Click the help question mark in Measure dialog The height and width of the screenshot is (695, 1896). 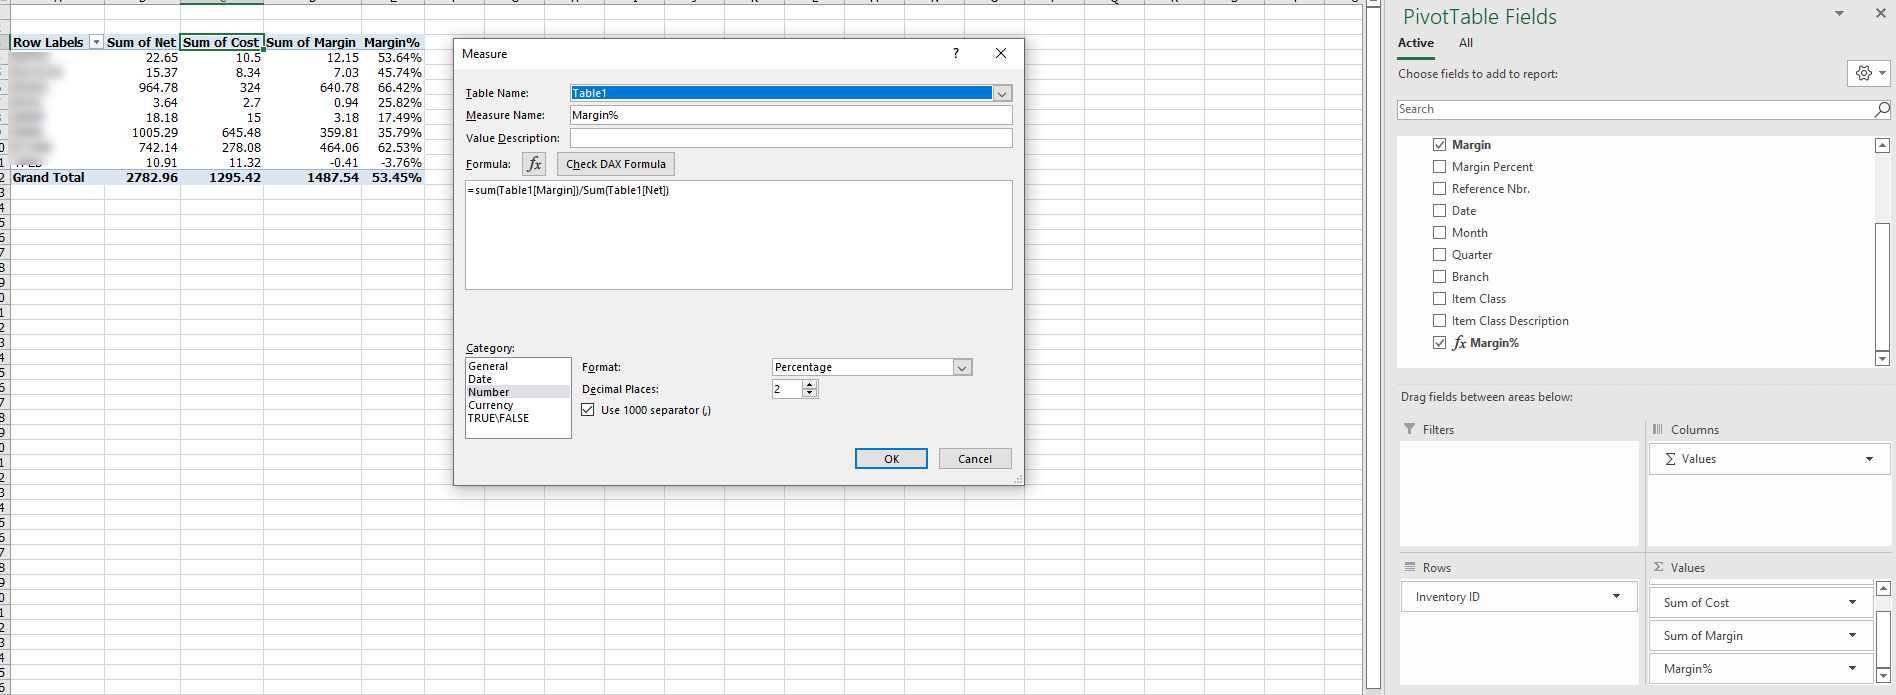[x=956, y=53]
